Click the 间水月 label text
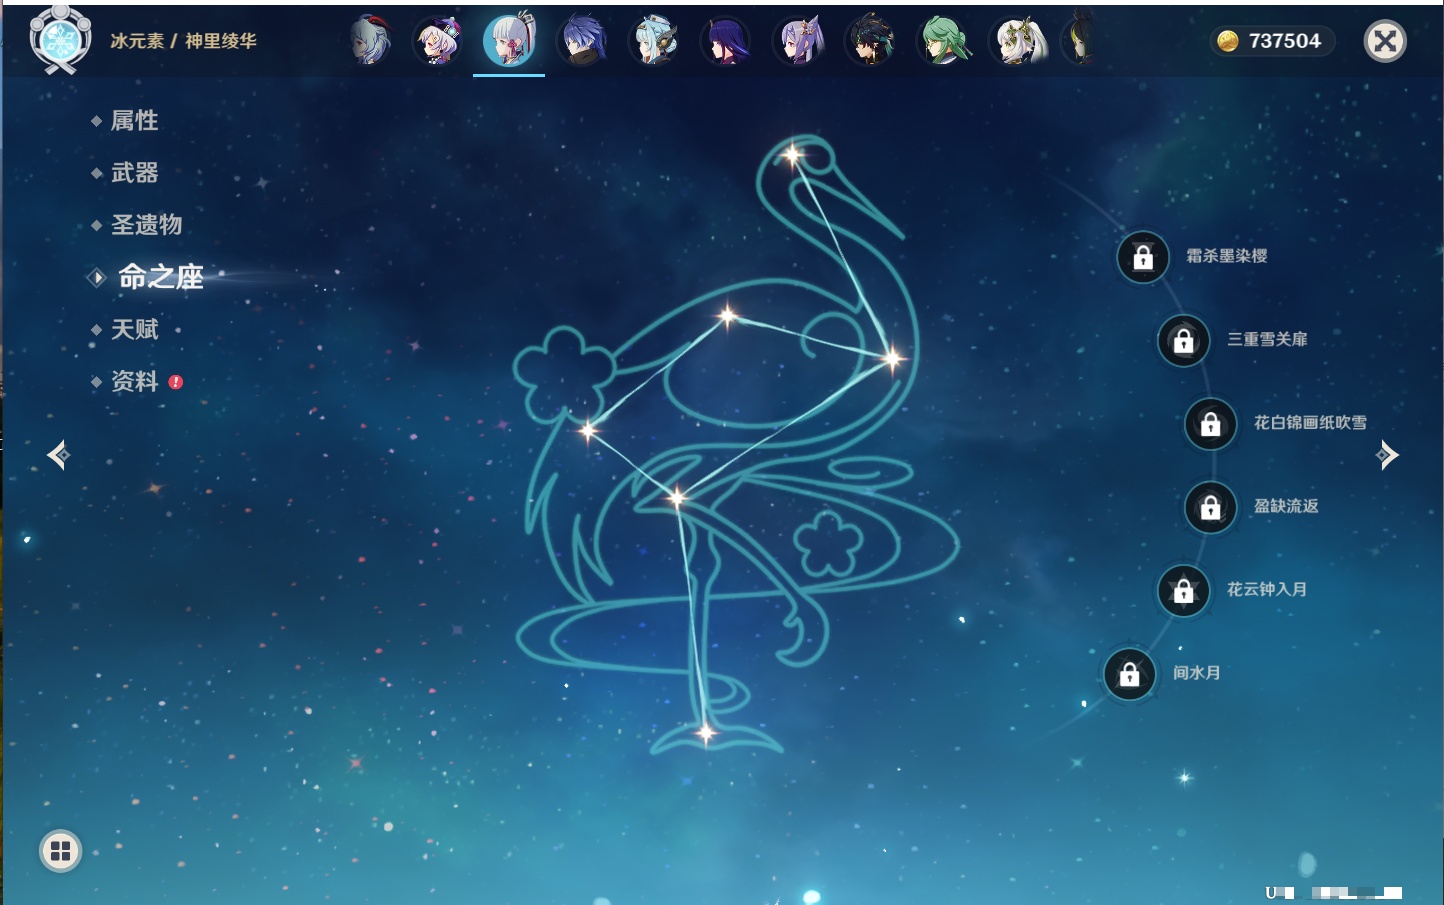The width and height of the screenshot is (1444, 905). (1197, 673)
